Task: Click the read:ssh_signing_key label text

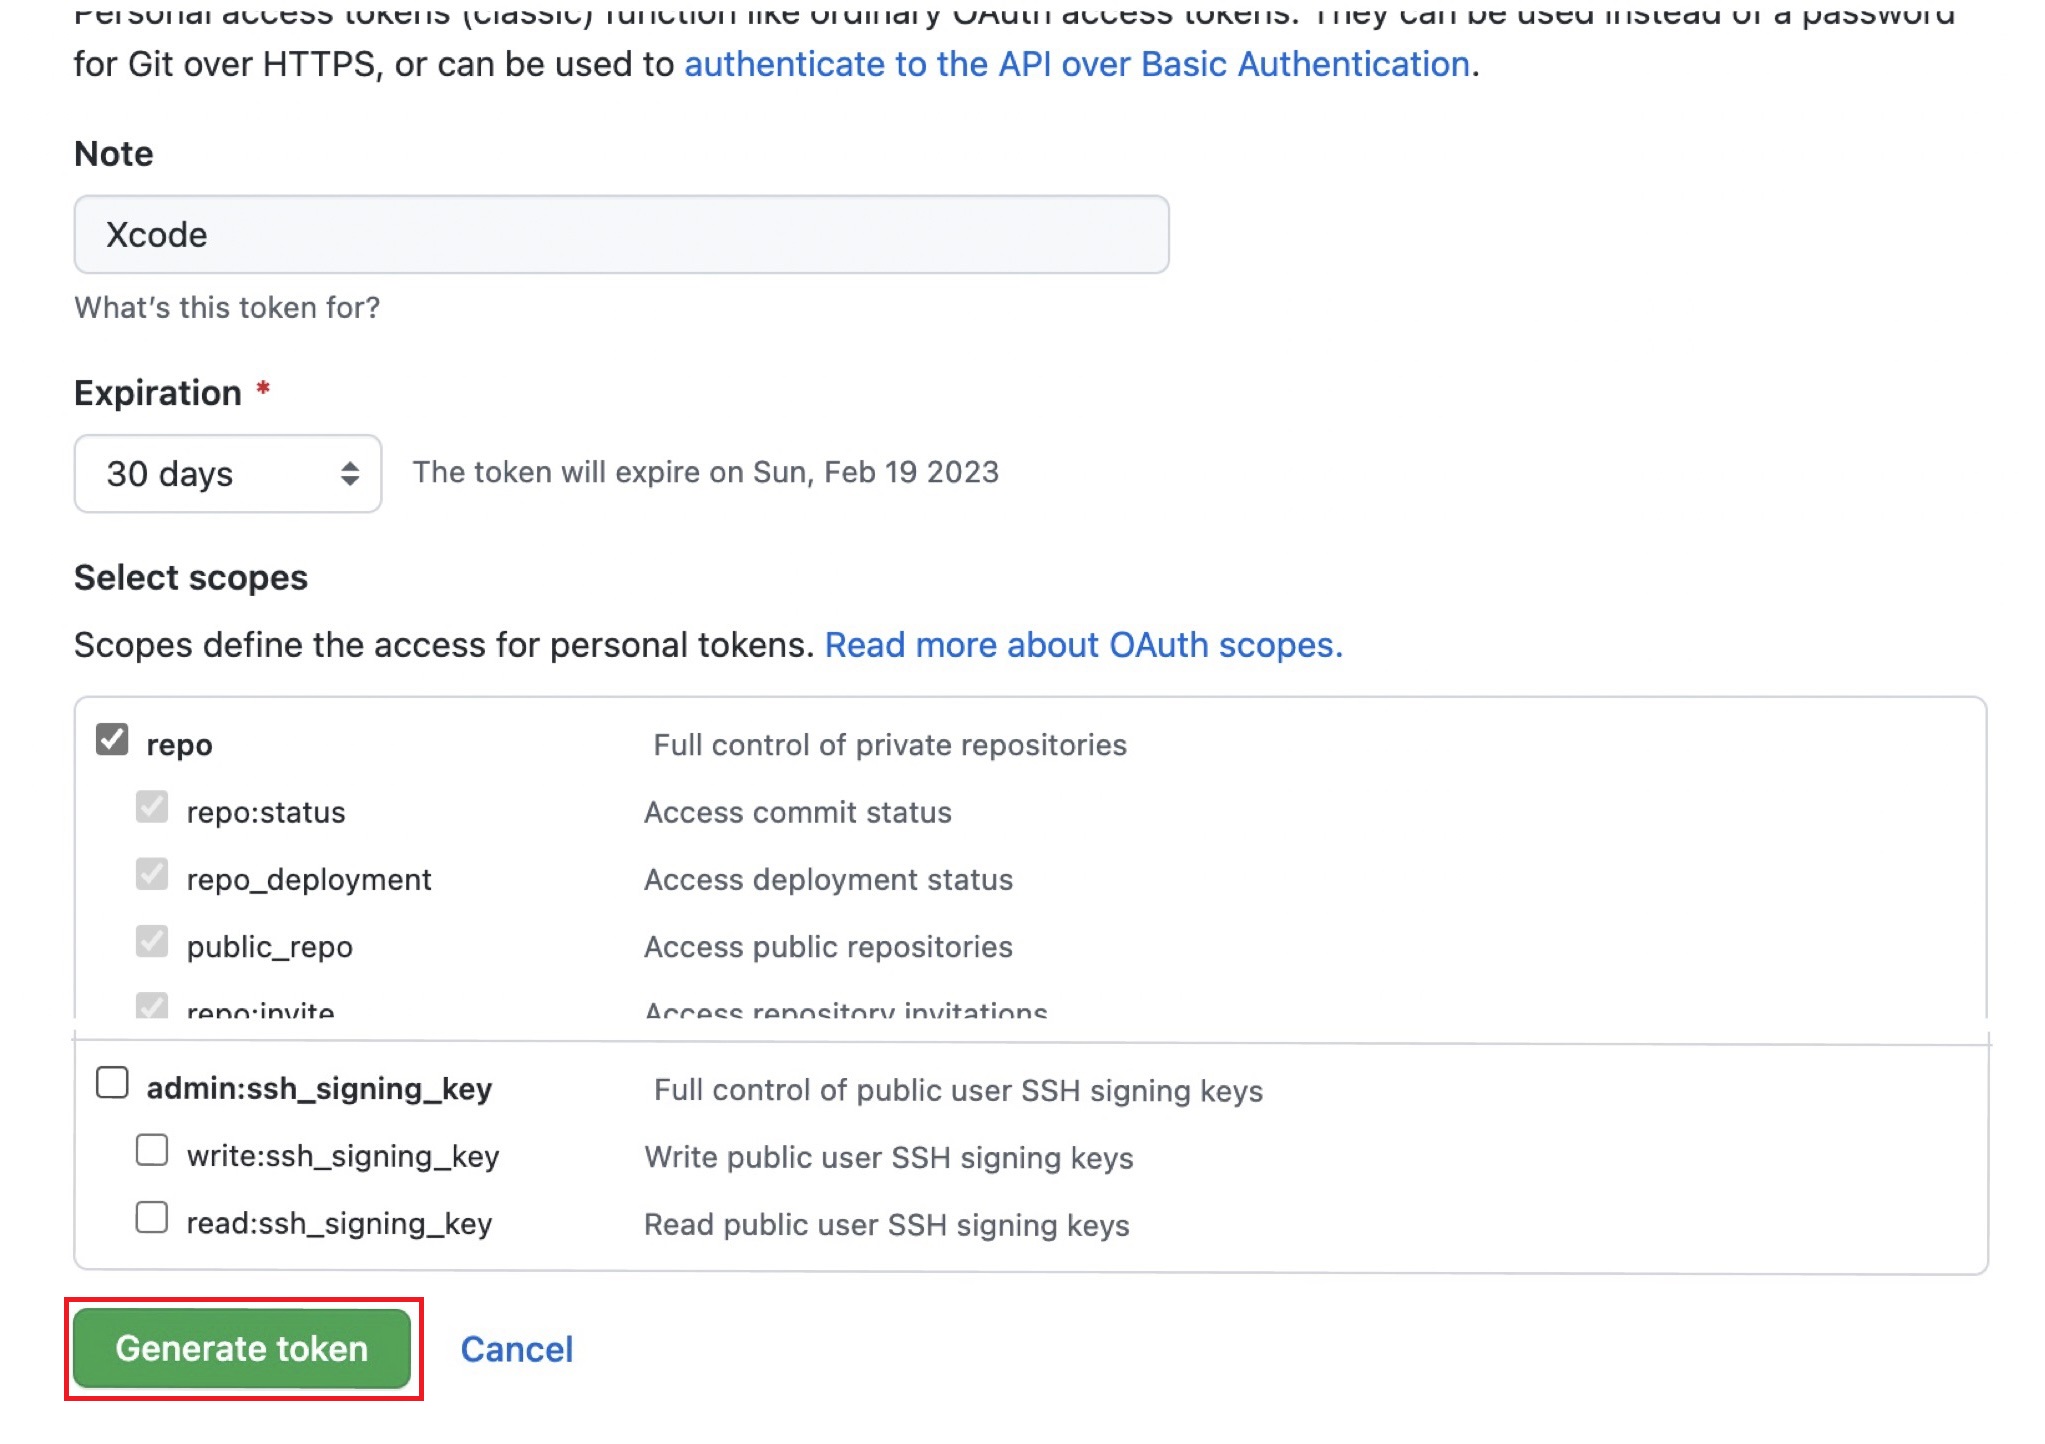Action: click(339, 1223)
